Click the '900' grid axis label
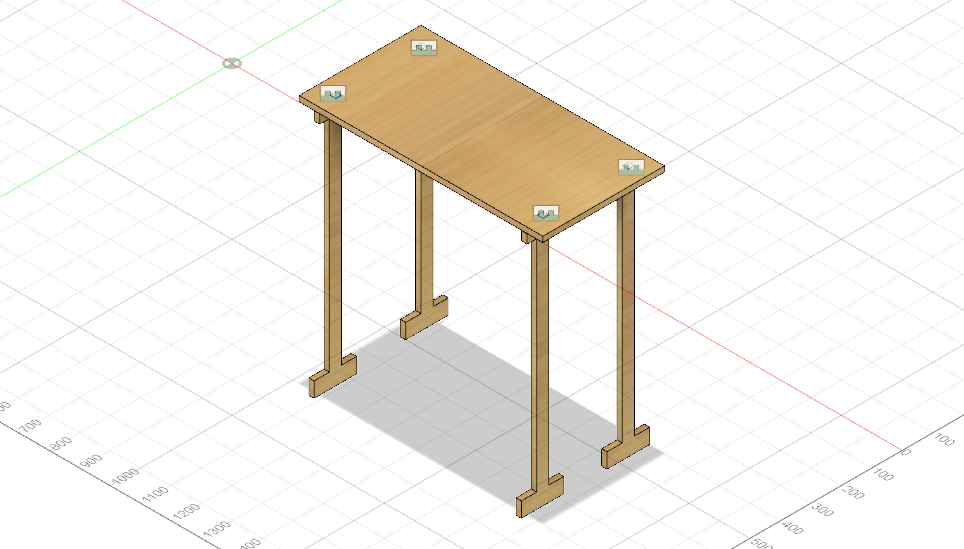 click(91, 460)
